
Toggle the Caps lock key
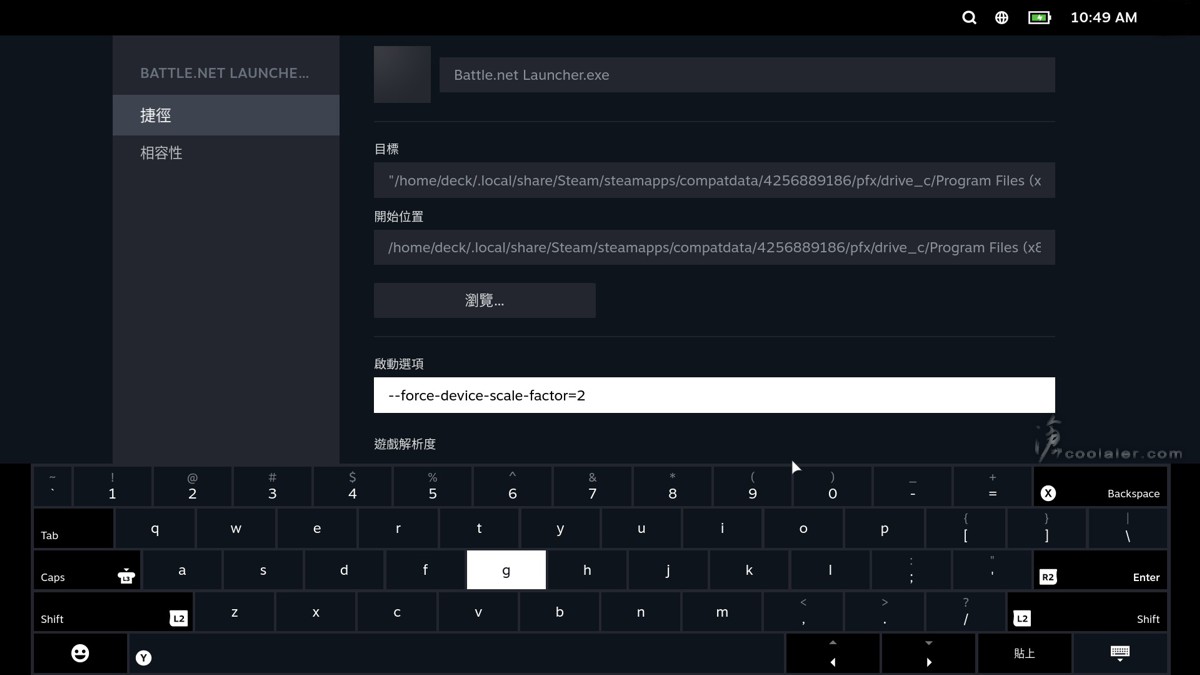pos(87,570)
